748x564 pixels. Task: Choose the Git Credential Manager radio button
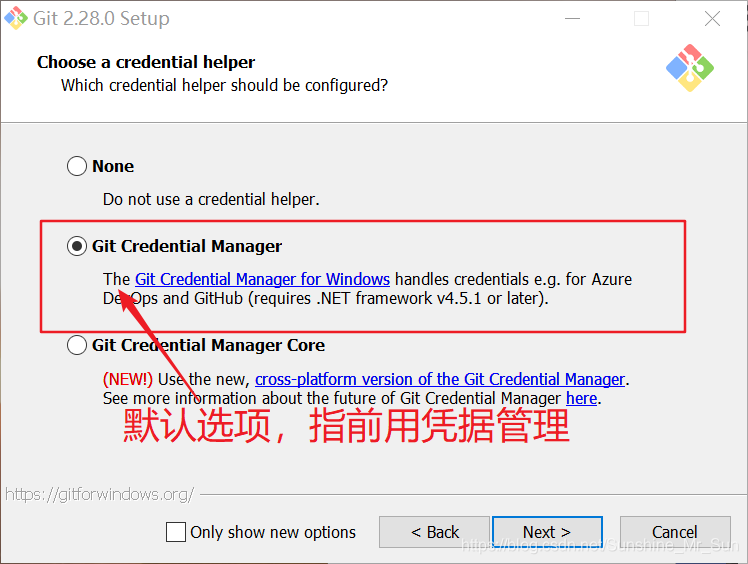click(x=77, y=246)
